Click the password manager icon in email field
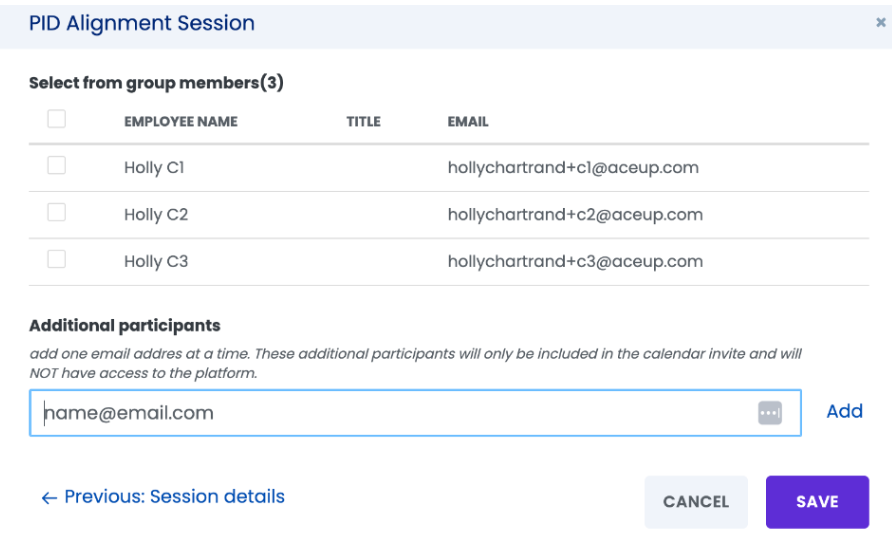This screenshot has width=892, height=537. [770, 413]
